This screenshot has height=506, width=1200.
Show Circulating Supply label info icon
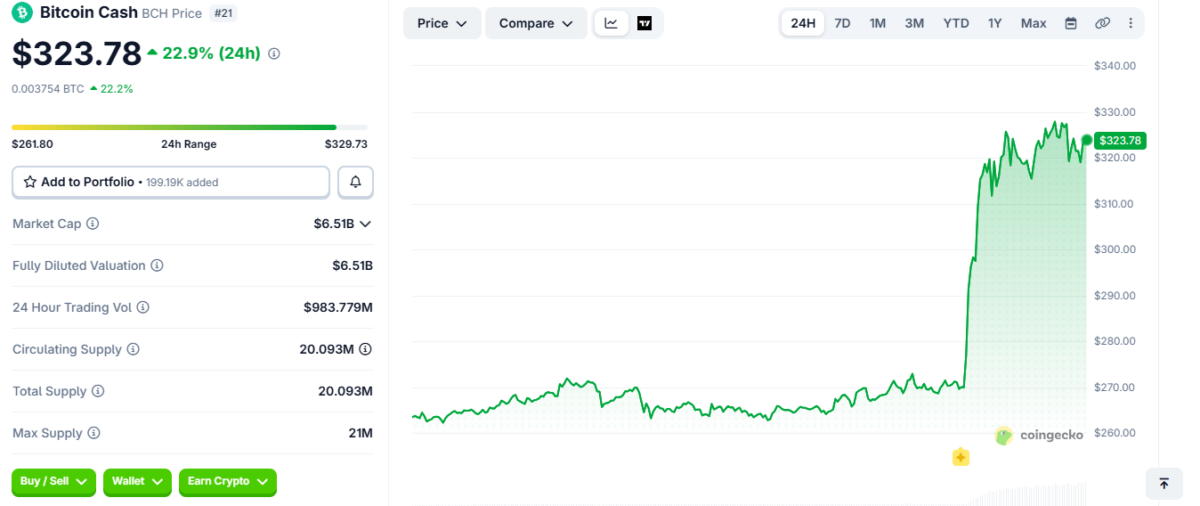click(x=133, y=350)
